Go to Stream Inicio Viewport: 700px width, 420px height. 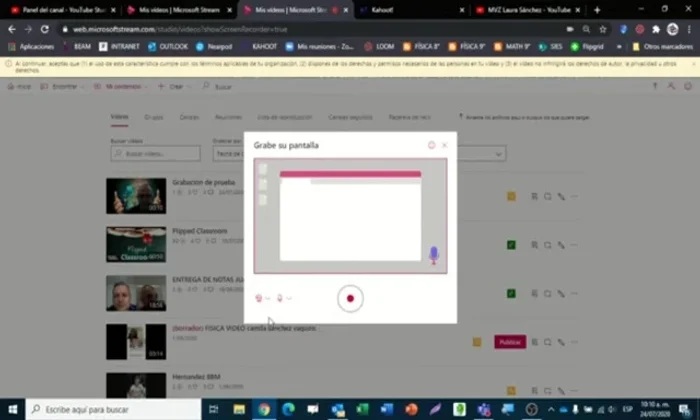pos(19,87)
